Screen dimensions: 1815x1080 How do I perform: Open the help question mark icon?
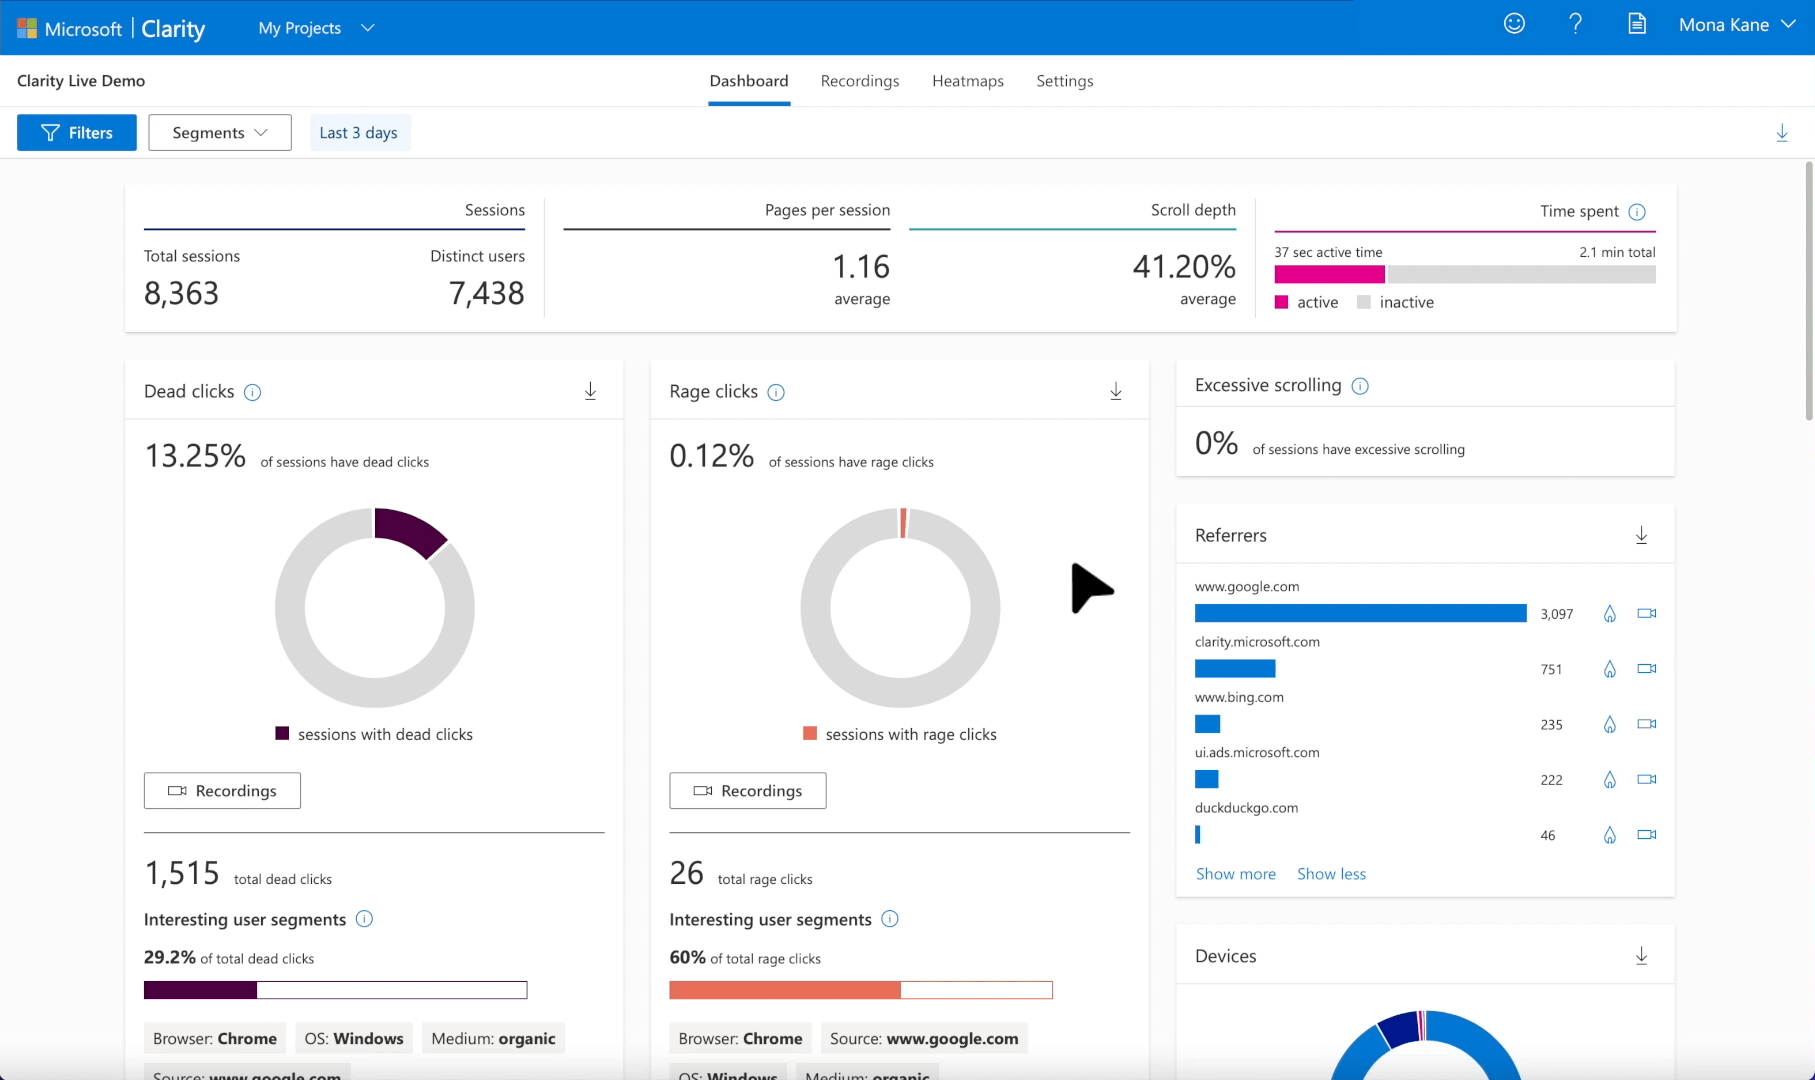coord(1575,24)
